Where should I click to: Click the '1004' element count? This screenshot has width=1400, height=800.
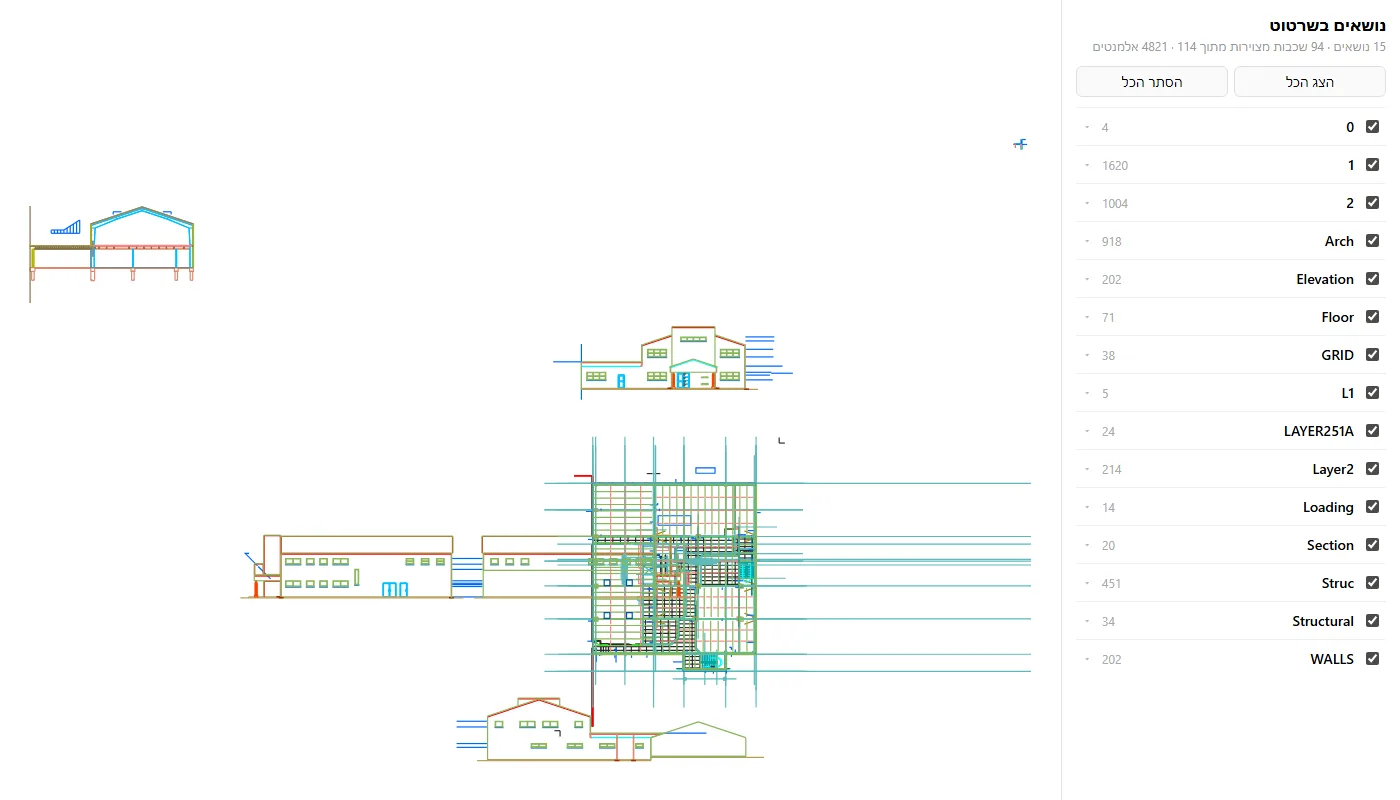point(1115,204)
